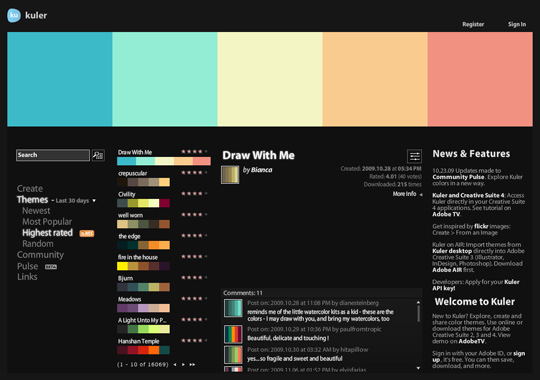Viewport: 540px width, 380px height.
Task: Click the Register link
Action: 473,24
